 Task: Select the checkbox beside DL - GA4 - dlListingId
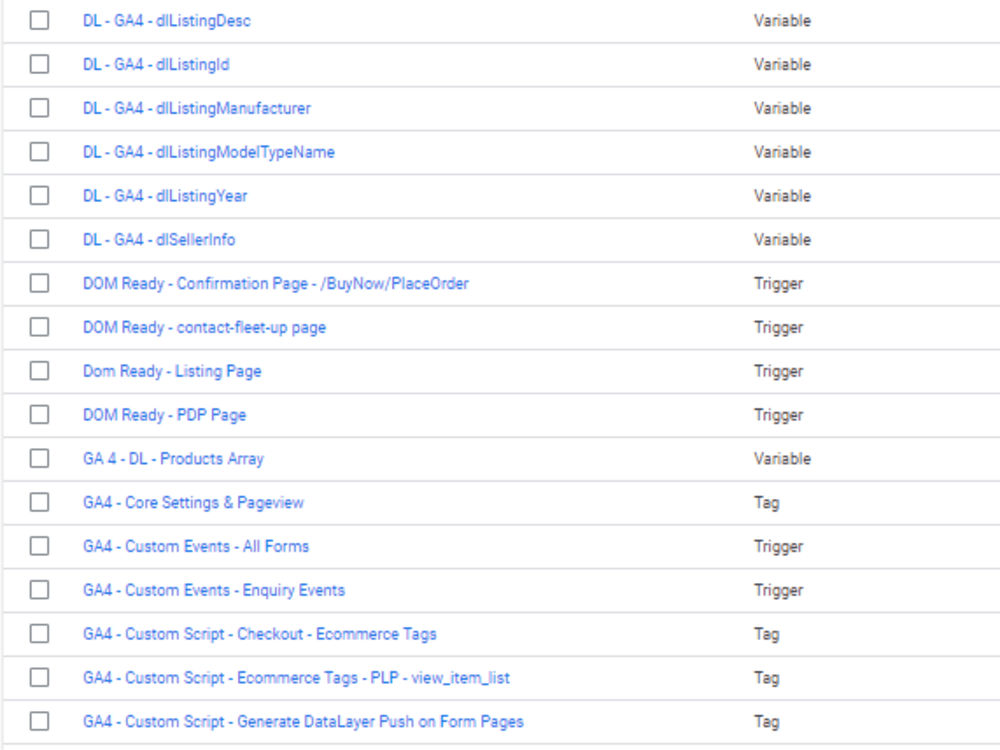tap(39, 64)
